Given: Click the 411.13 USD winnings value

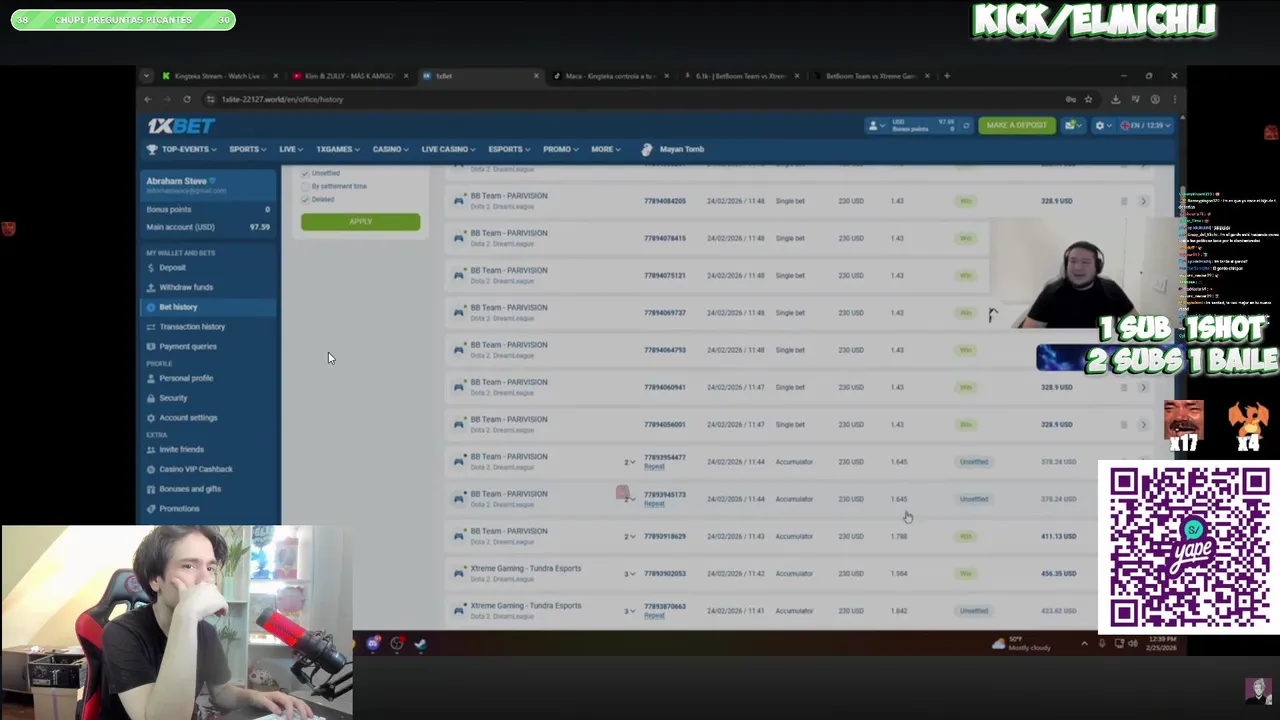Looking at the screenshot, I should pyautogui.click(x=1058, y=537).
